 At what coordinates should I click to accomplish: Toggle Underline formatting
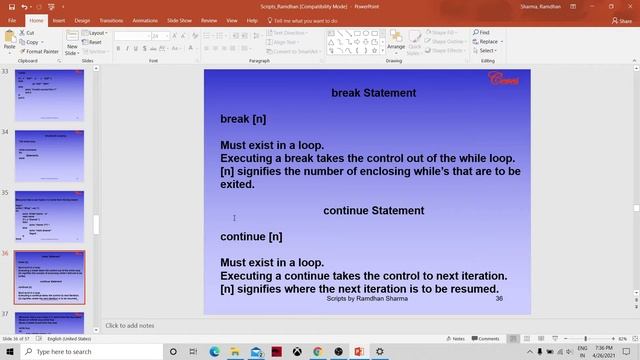(136, 49)
